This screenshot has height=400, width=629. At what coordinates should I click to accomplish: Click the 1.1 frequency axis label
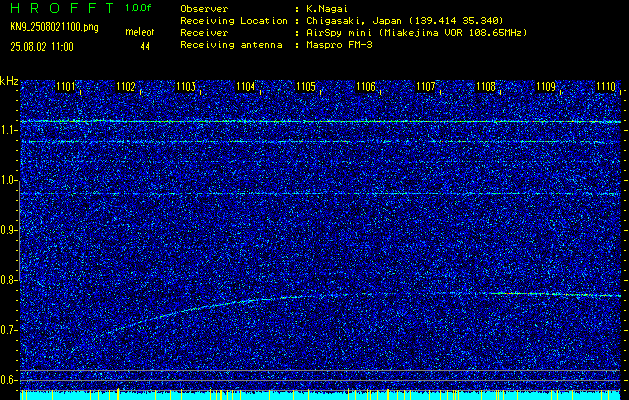pos(7,130)
